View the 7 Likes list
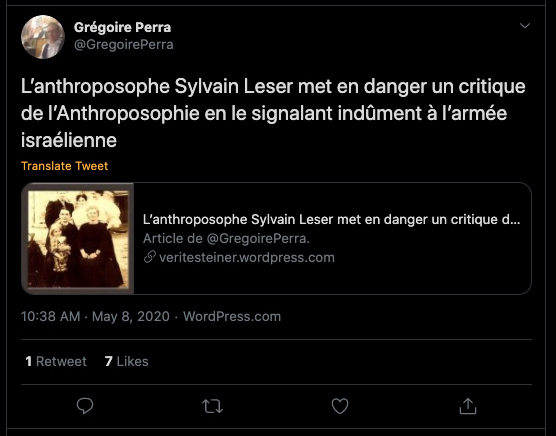The height and width of the screenshot is (436, 556). tap(127, 361)
